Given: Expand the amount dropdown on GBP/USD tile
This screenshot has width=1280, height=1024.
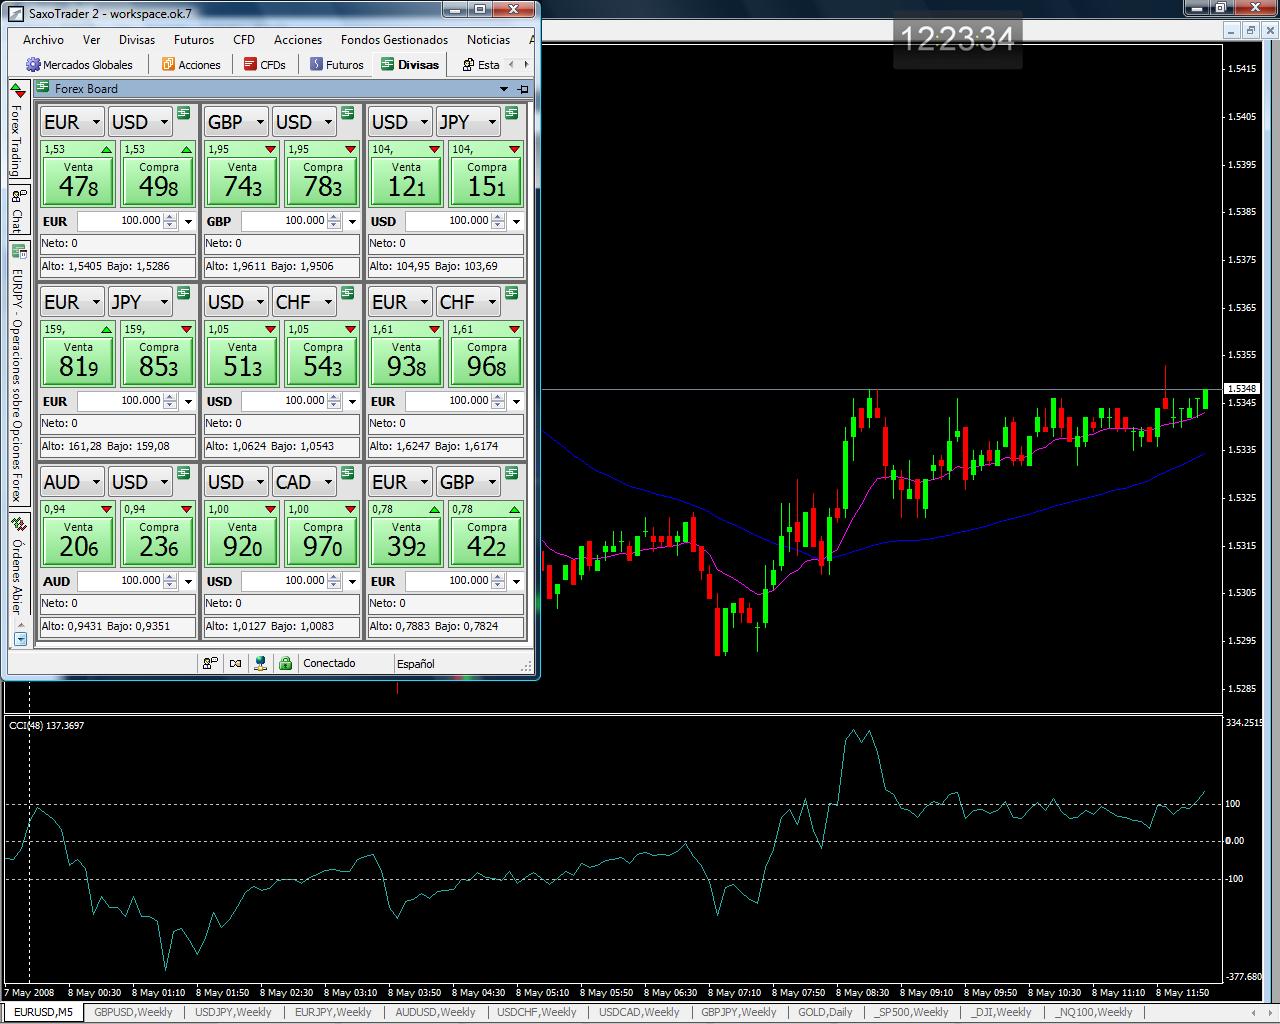Looking at the screenshot, I should [x=352, y=221].
